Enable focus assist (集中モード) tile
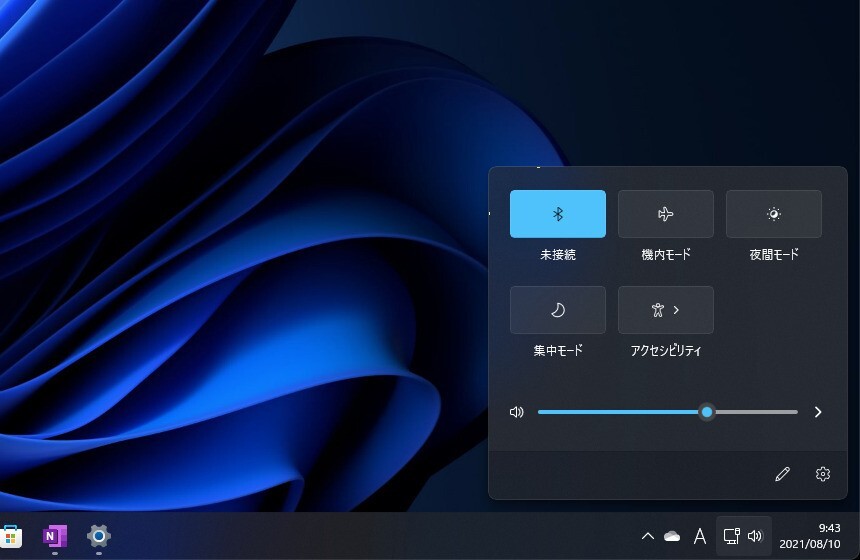860x560 pixels. (558, 310)
